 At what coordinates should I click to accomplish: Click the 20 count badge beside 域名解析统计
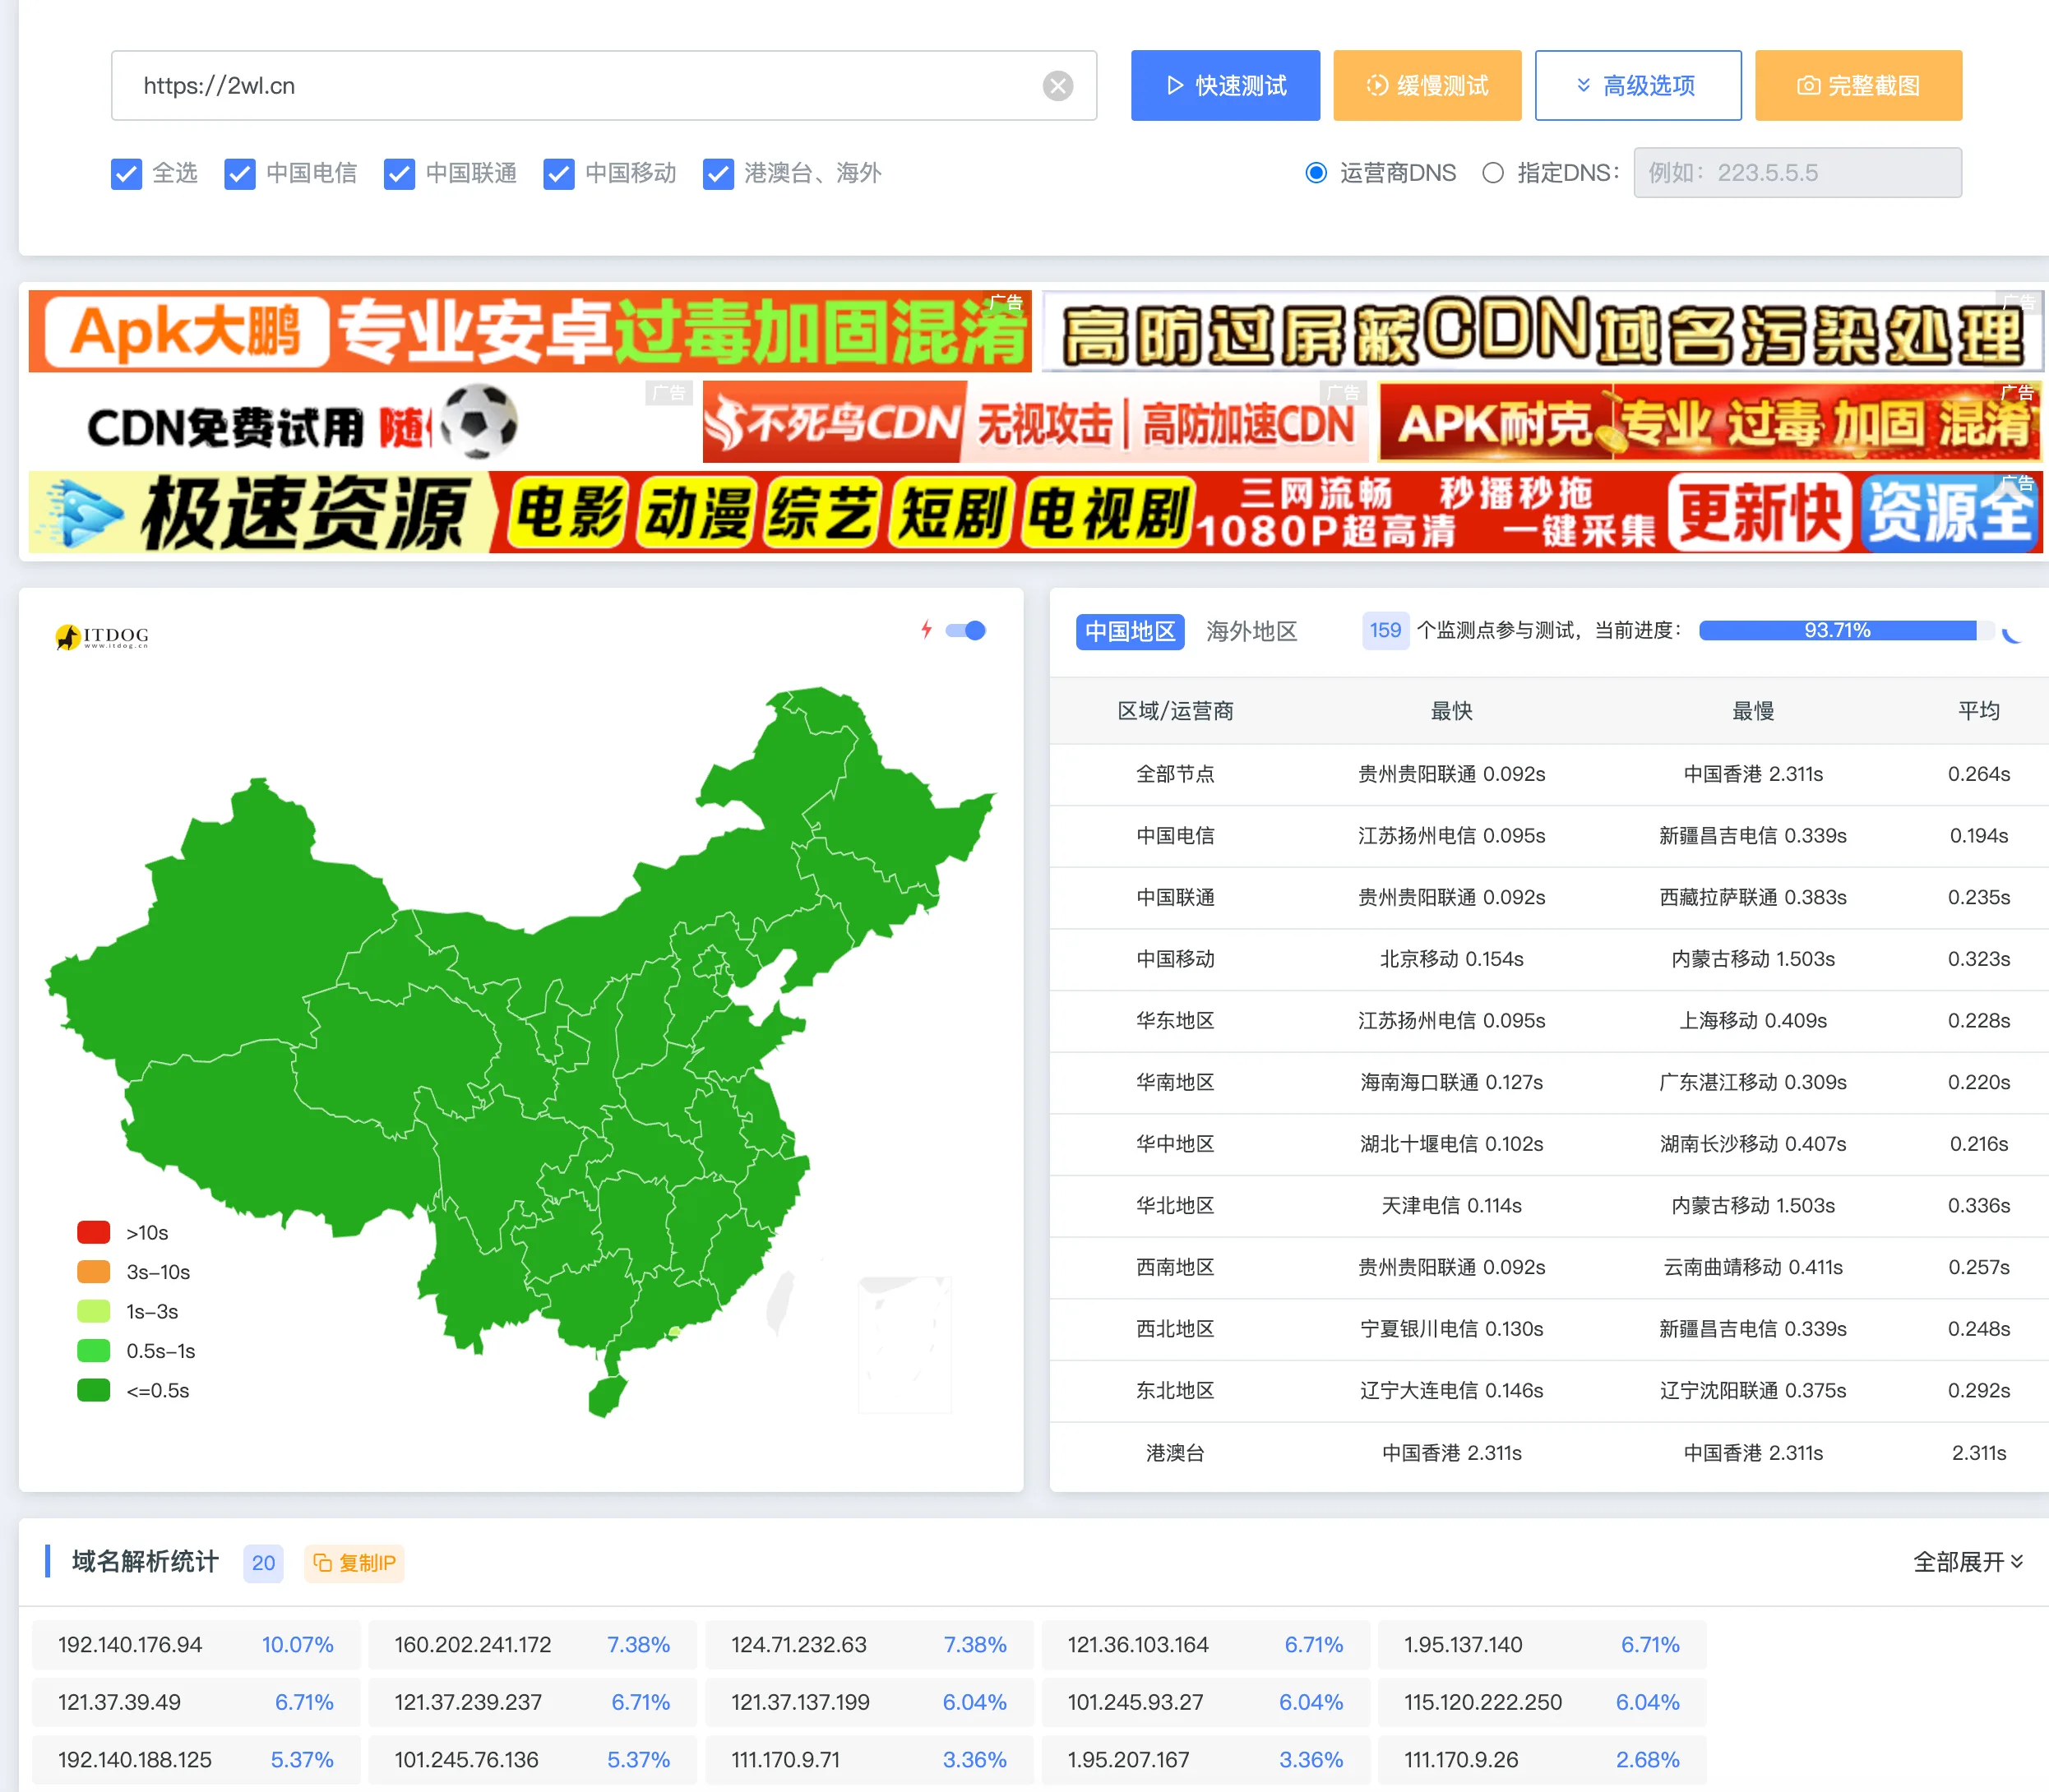263,1563
